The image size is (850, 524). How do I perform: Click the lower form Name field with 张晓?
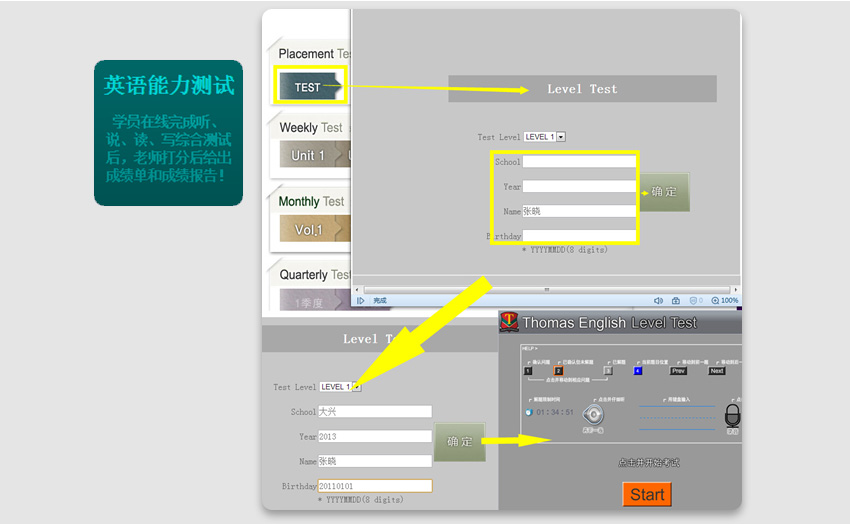(375, 461)
